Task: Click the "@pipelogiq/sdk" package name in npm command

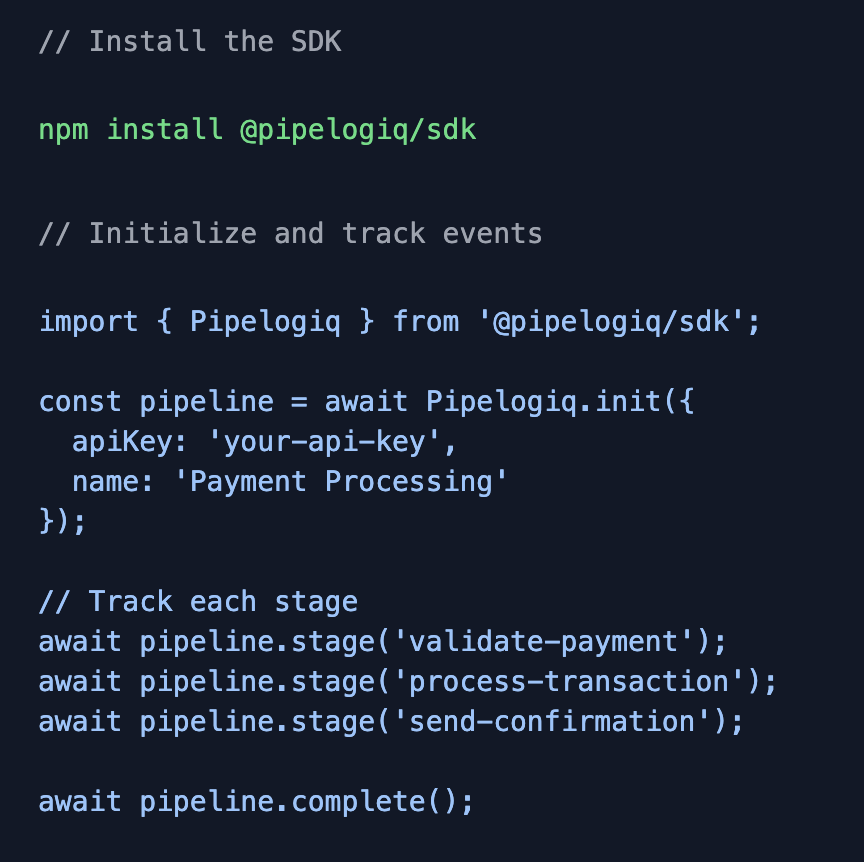Action: (x=358, y=130)
